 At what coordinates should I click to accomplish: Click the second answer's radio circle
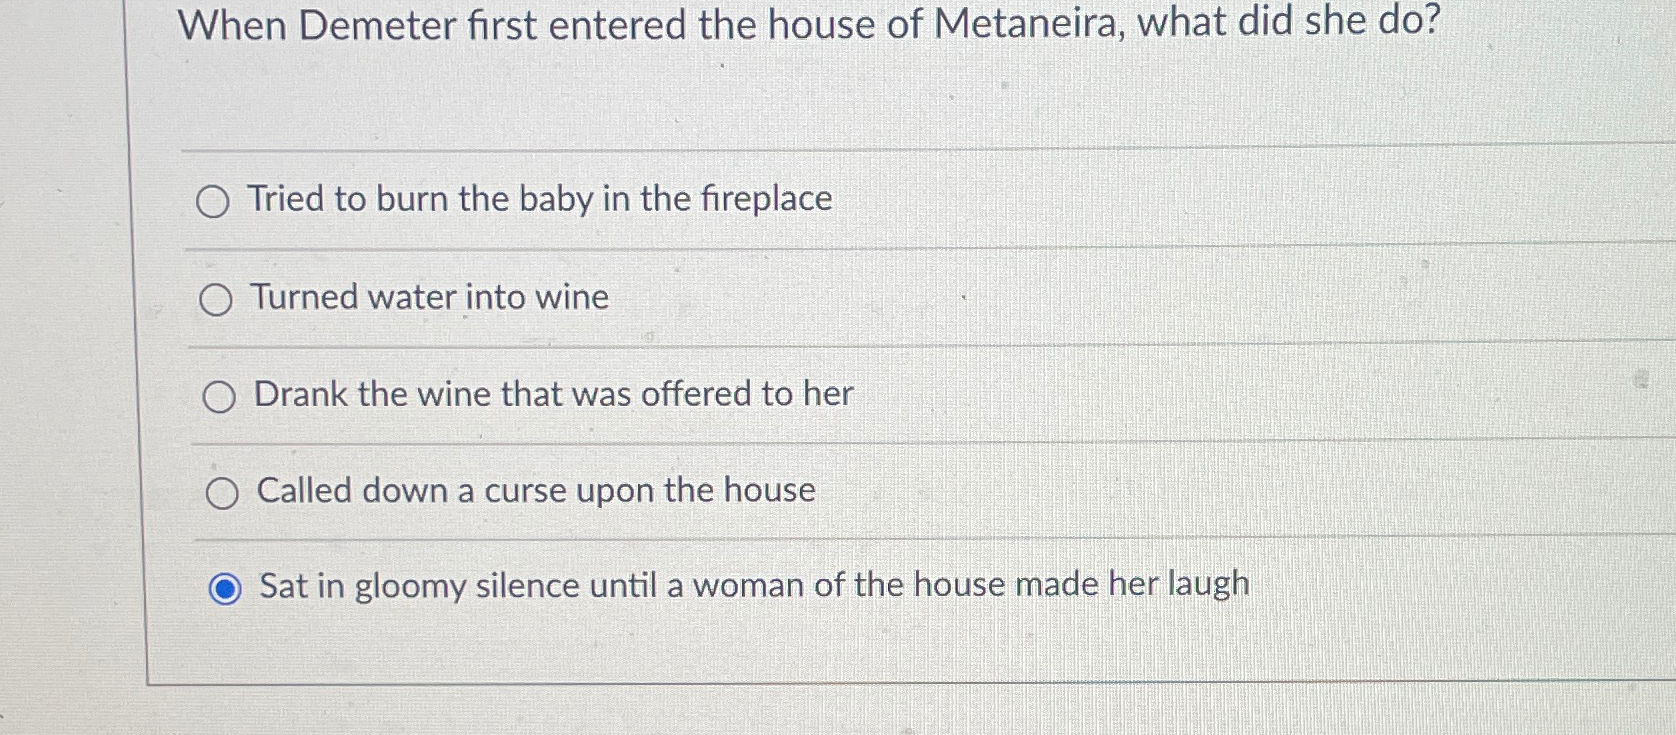[x=217, y=300]
